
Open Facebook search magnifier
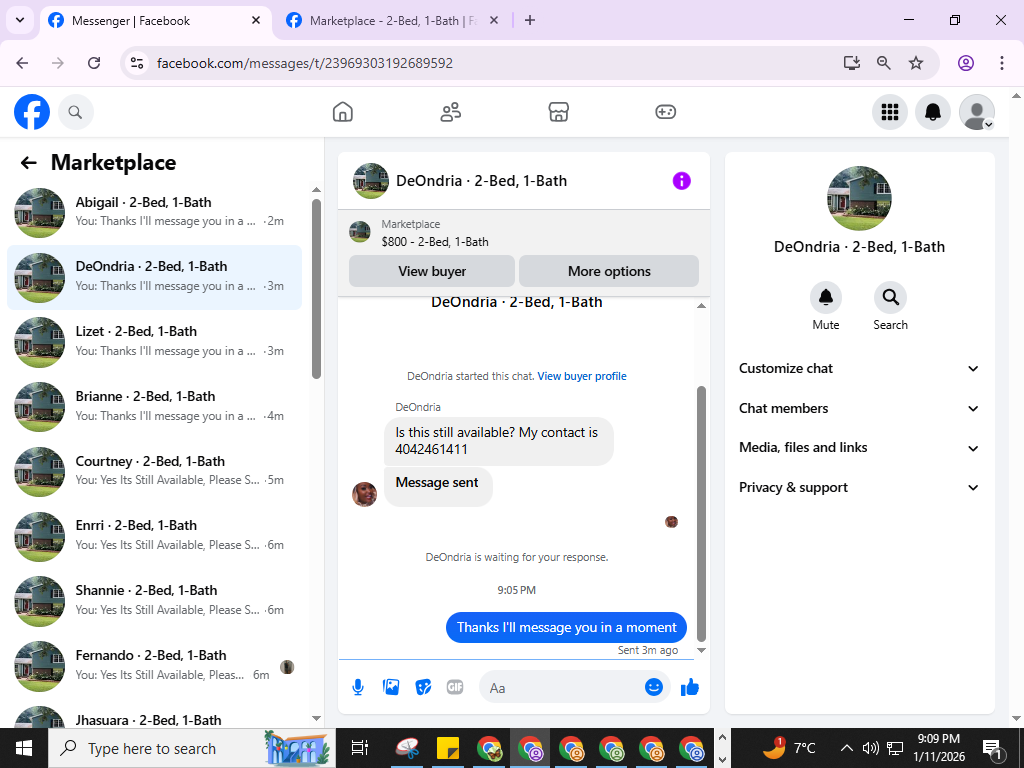pyautogui.click(x=76, y=112)
